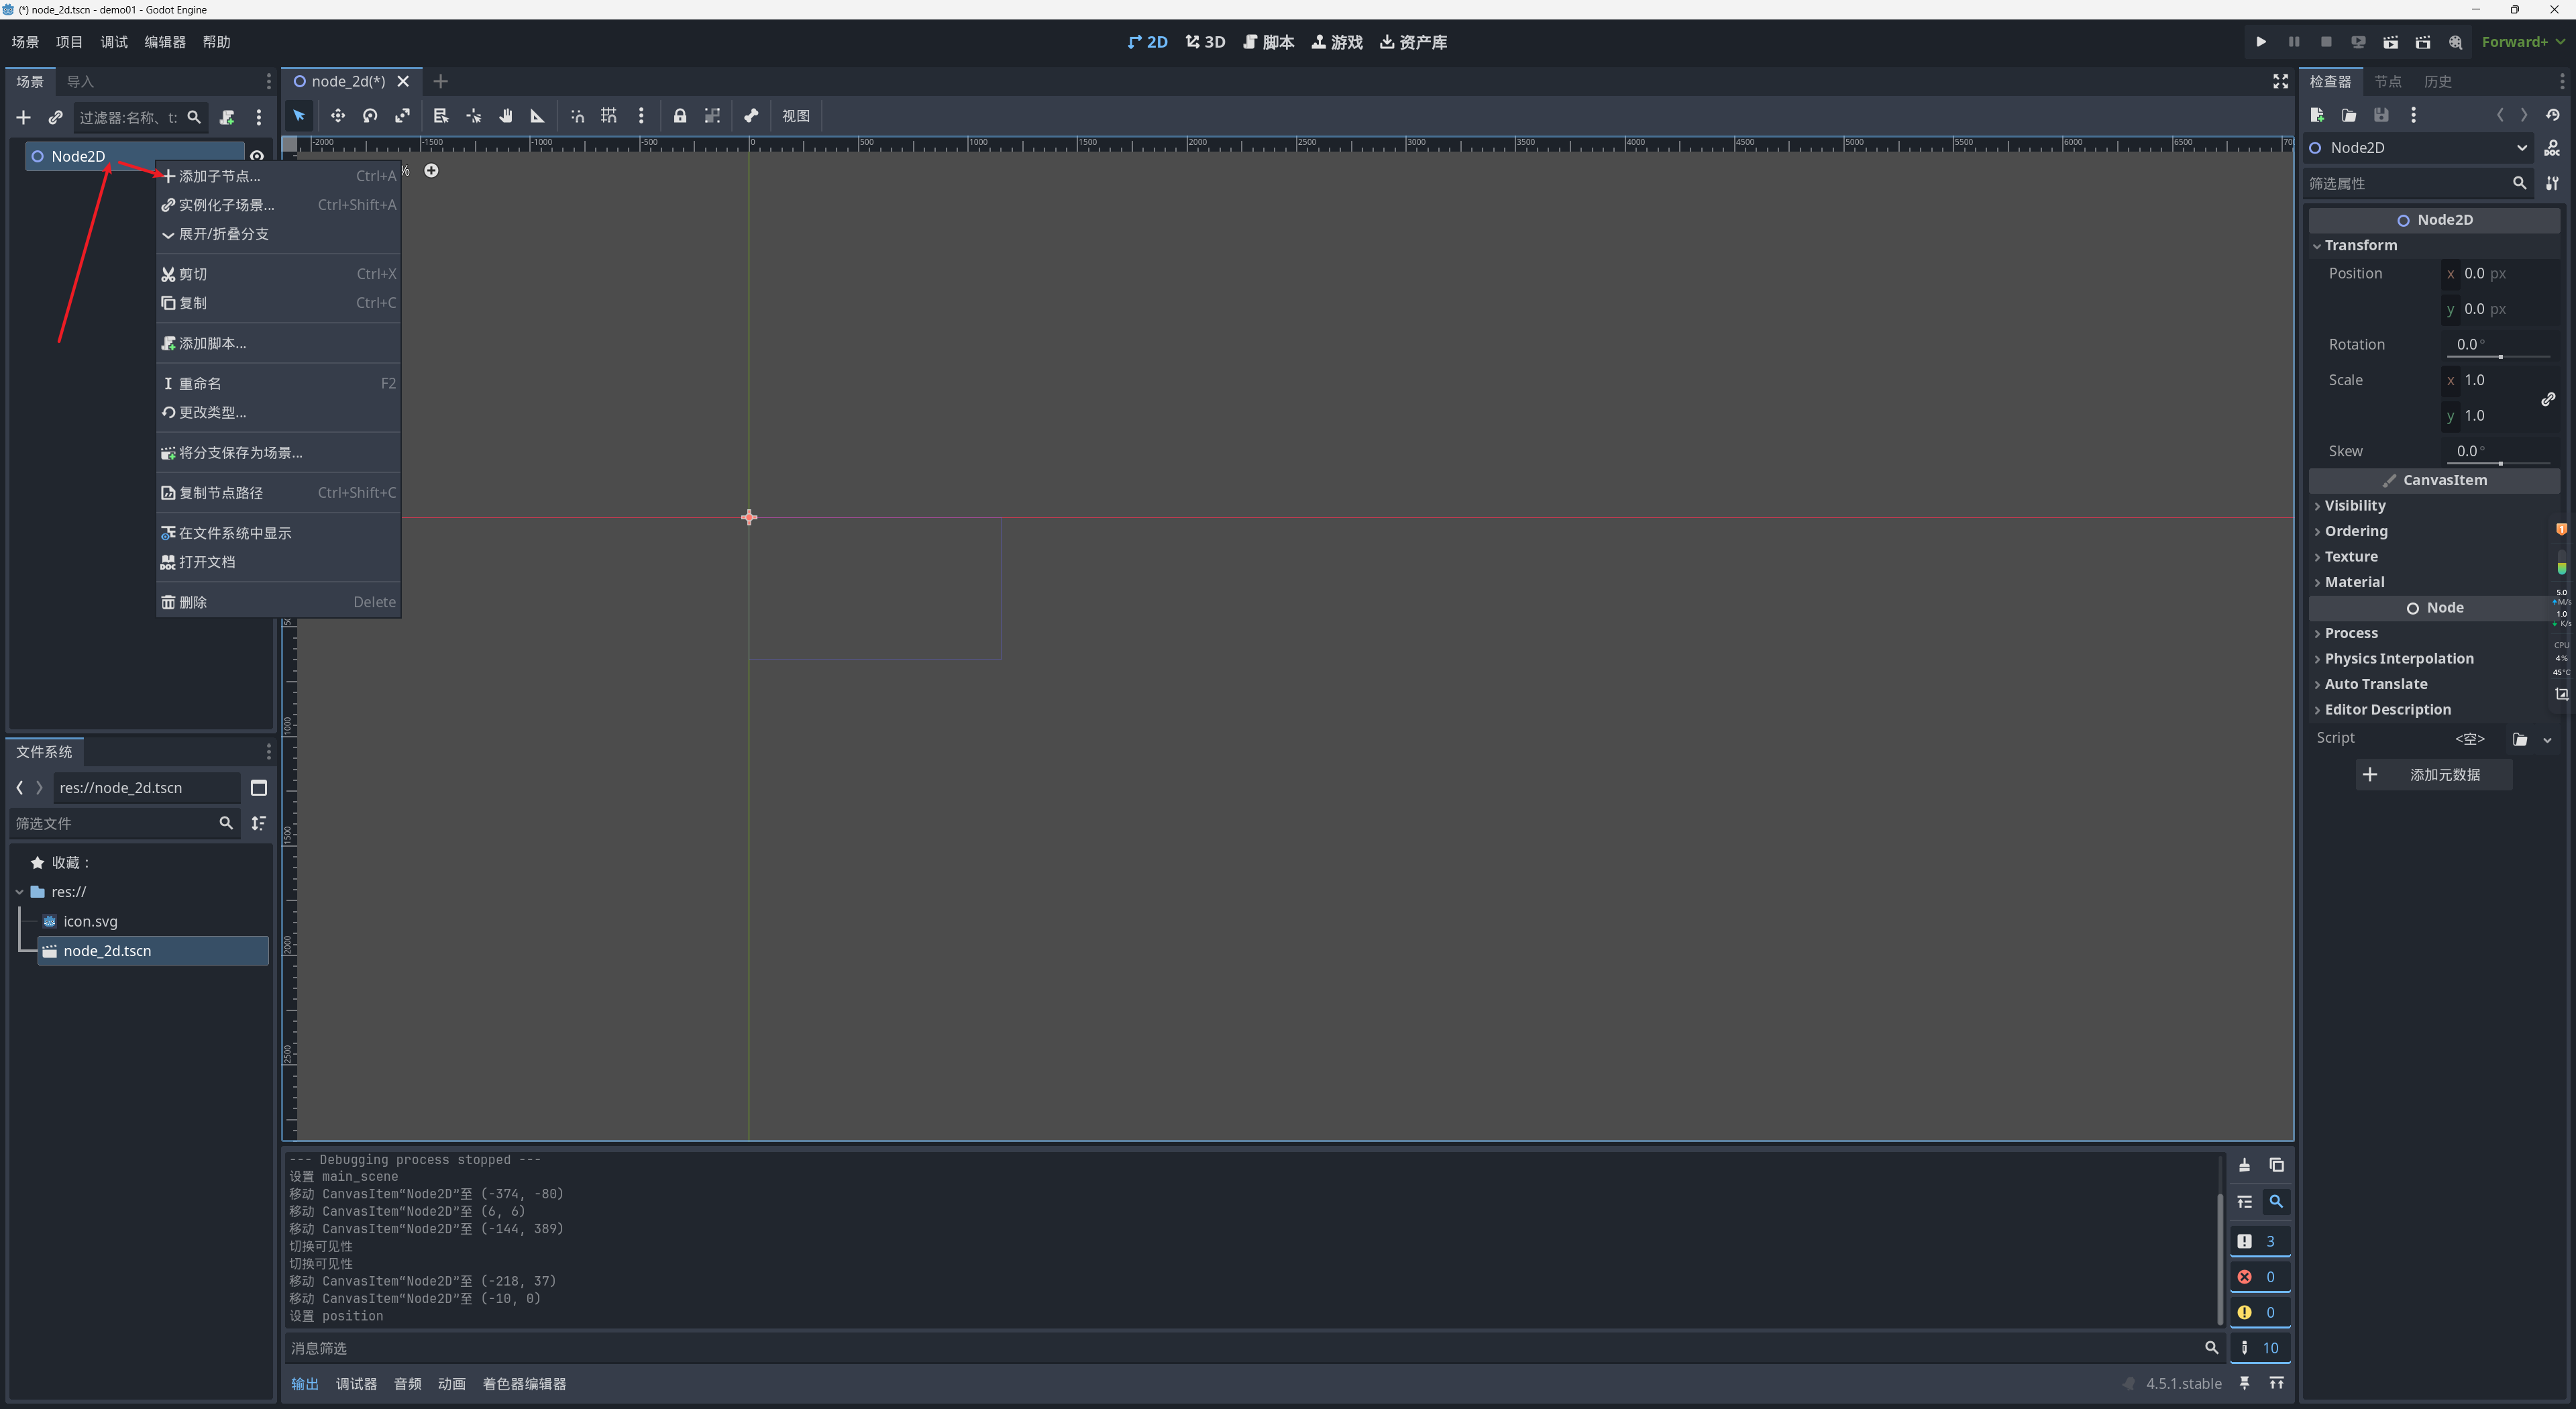
Task: Click the instance child scene link icon
Action: click(x=55, y=118)
